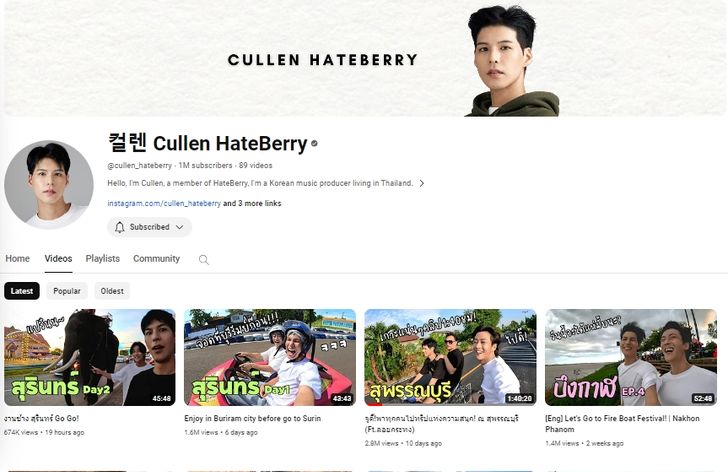Click the verified badge beside Cullen HateBerry
This screenshot has height=472, width=728.
(x=314, y=143)
